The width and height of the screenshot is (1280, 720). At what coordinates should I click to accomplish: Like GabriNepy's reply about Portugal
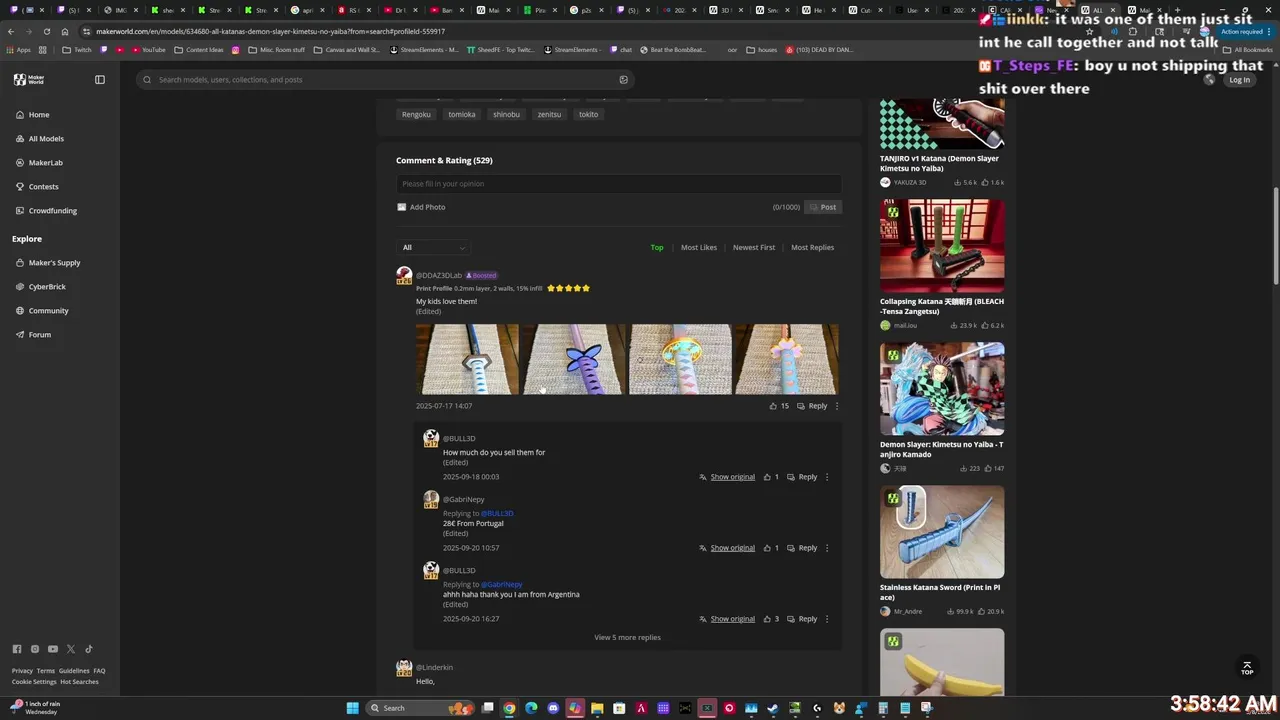point(771,548)
